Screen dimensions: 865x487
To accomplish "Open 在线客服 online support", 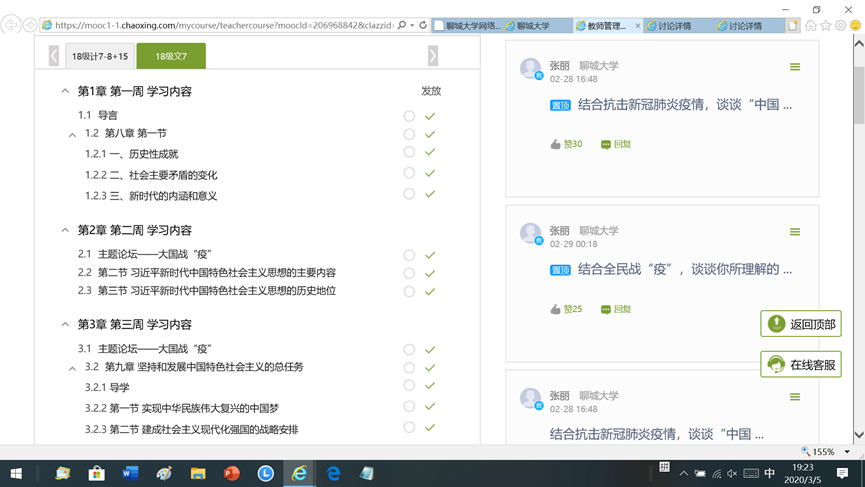I will [801, 365].
